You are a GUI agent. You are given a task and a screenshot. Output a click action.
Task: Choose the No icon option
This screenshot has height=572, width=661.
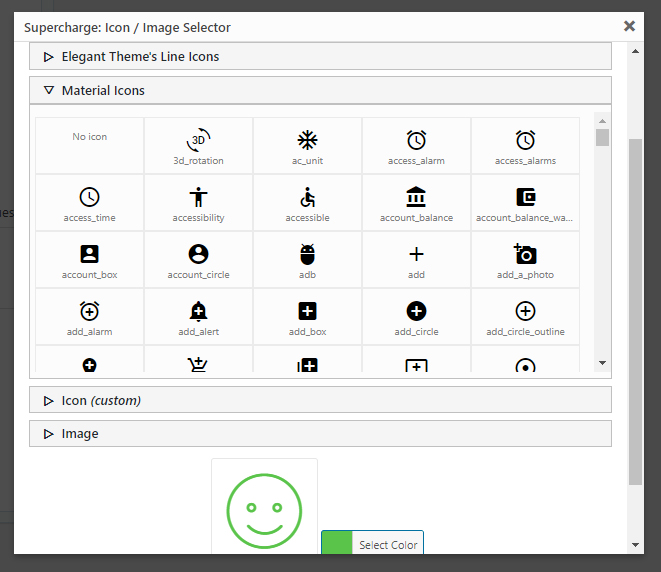click(x=90, y=144)
